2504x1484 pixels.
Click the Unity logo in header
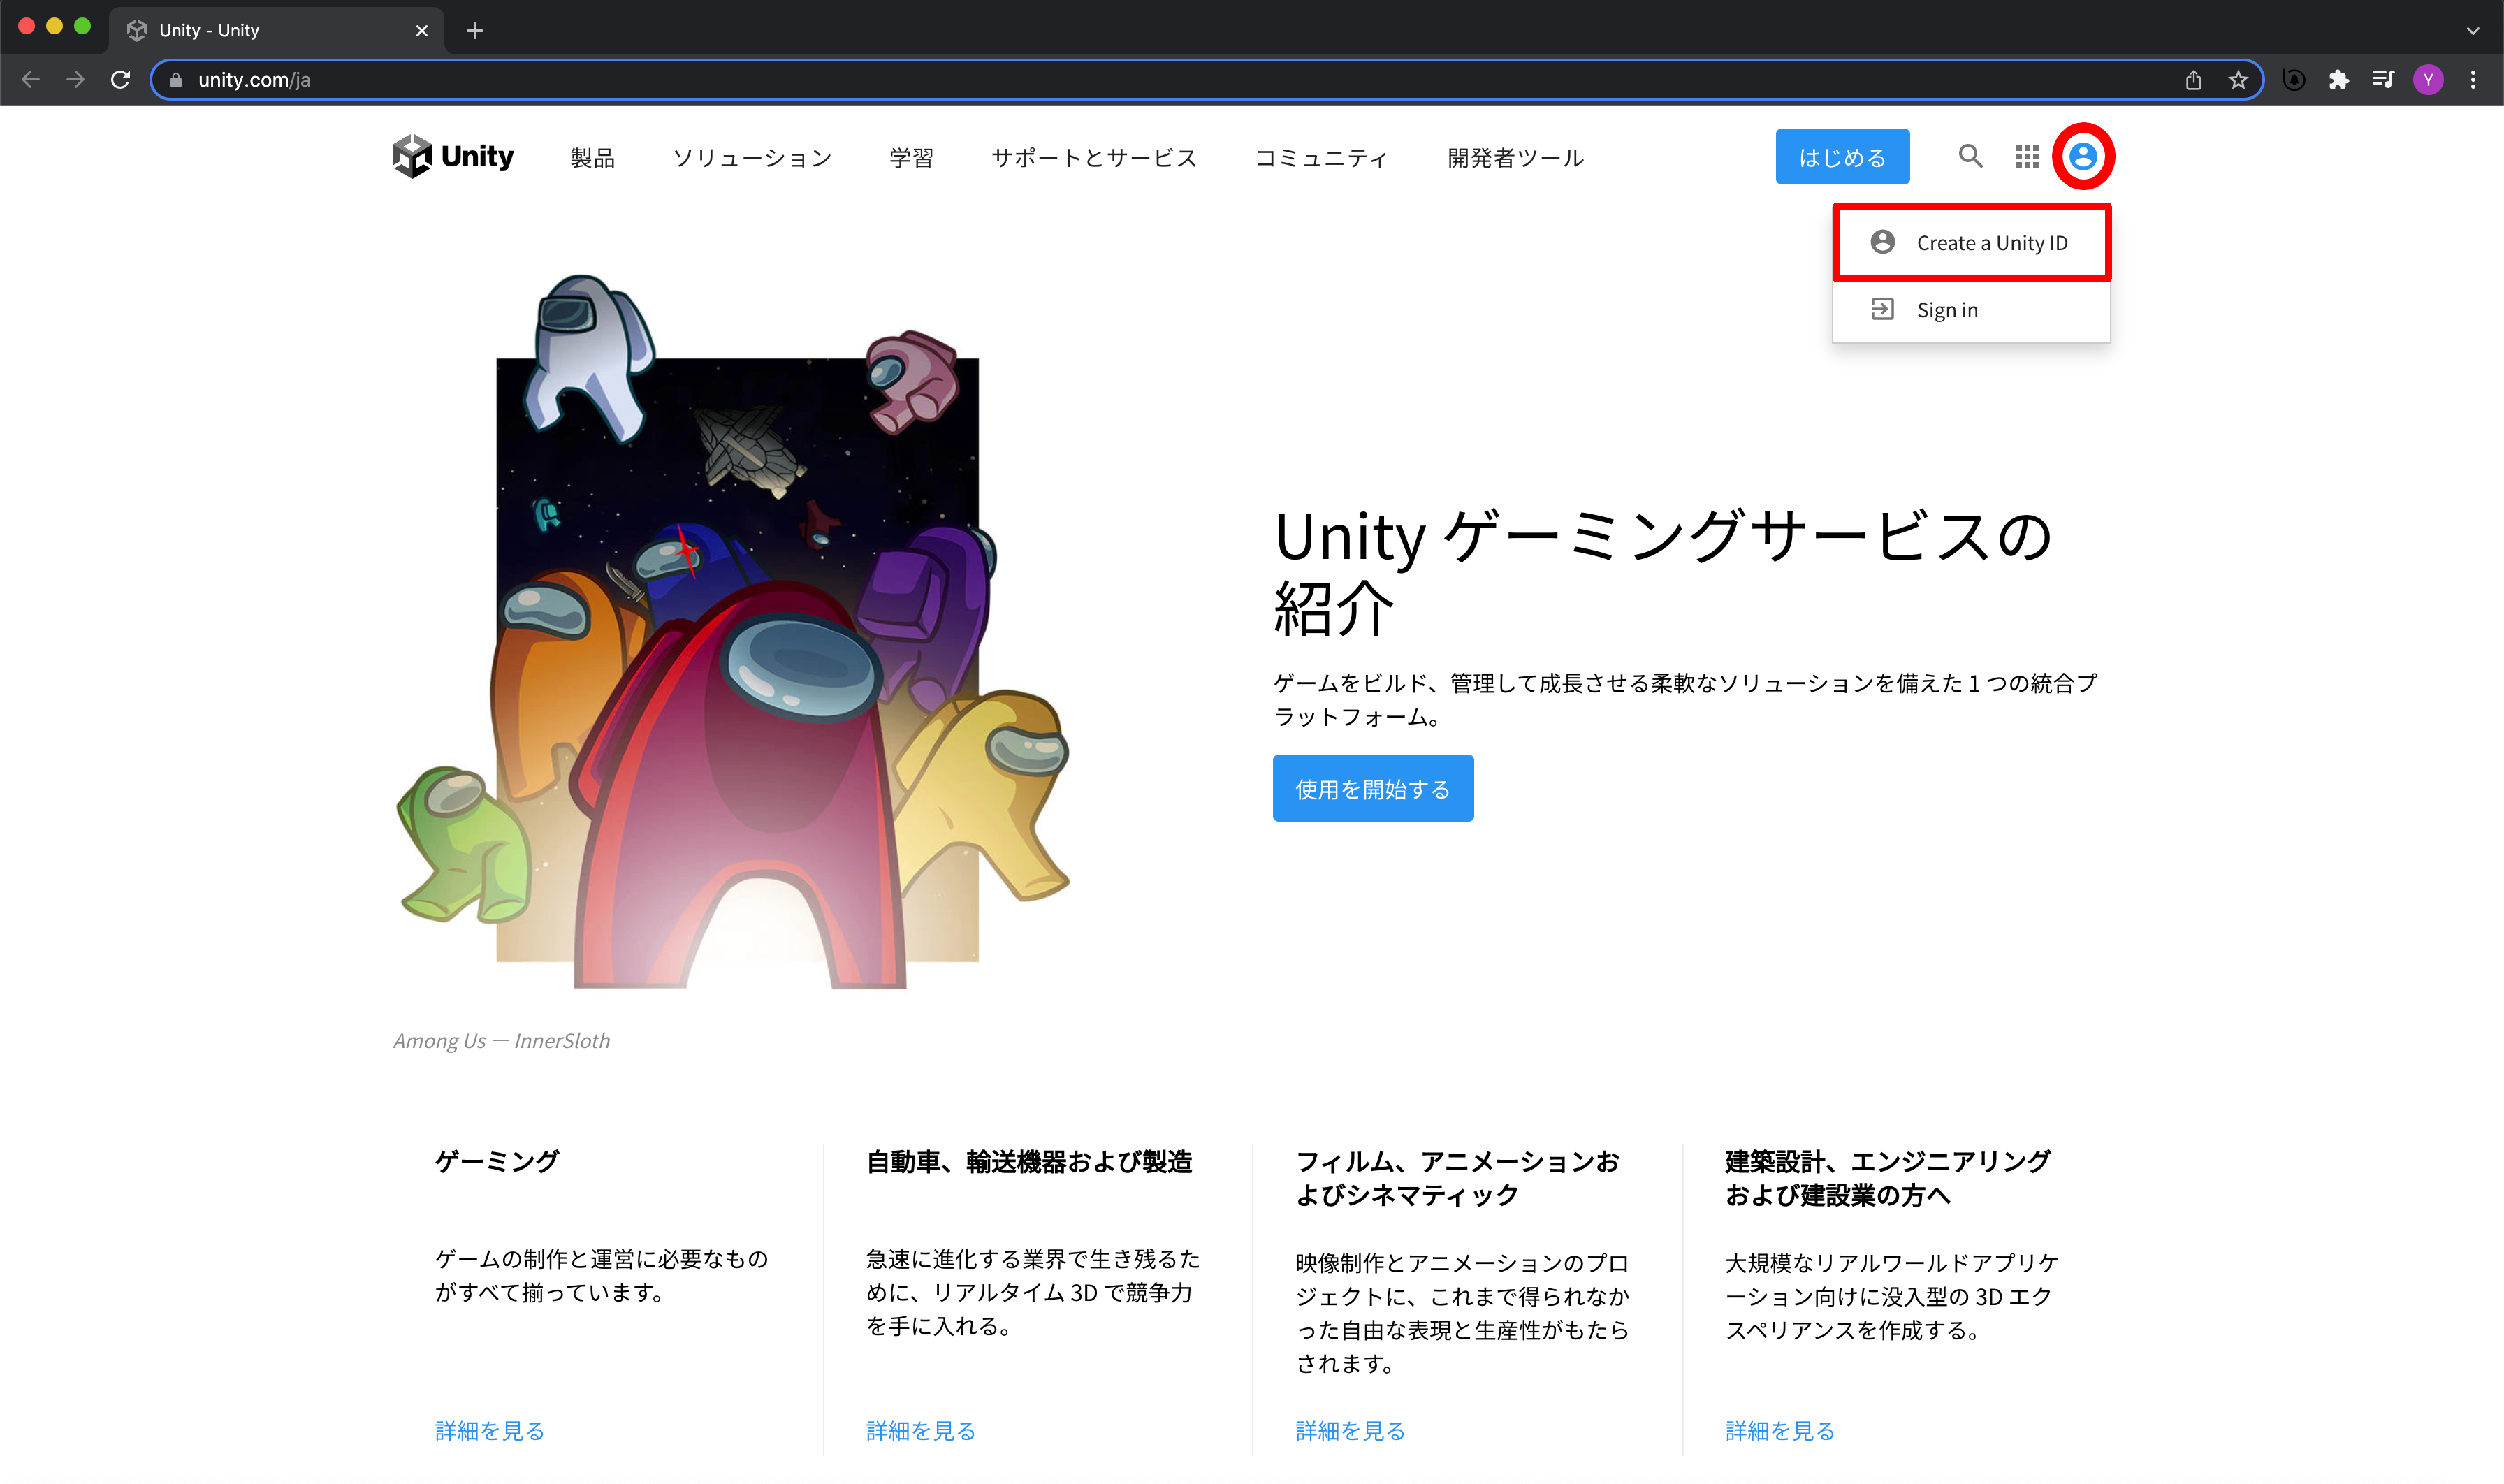[453, 156]
